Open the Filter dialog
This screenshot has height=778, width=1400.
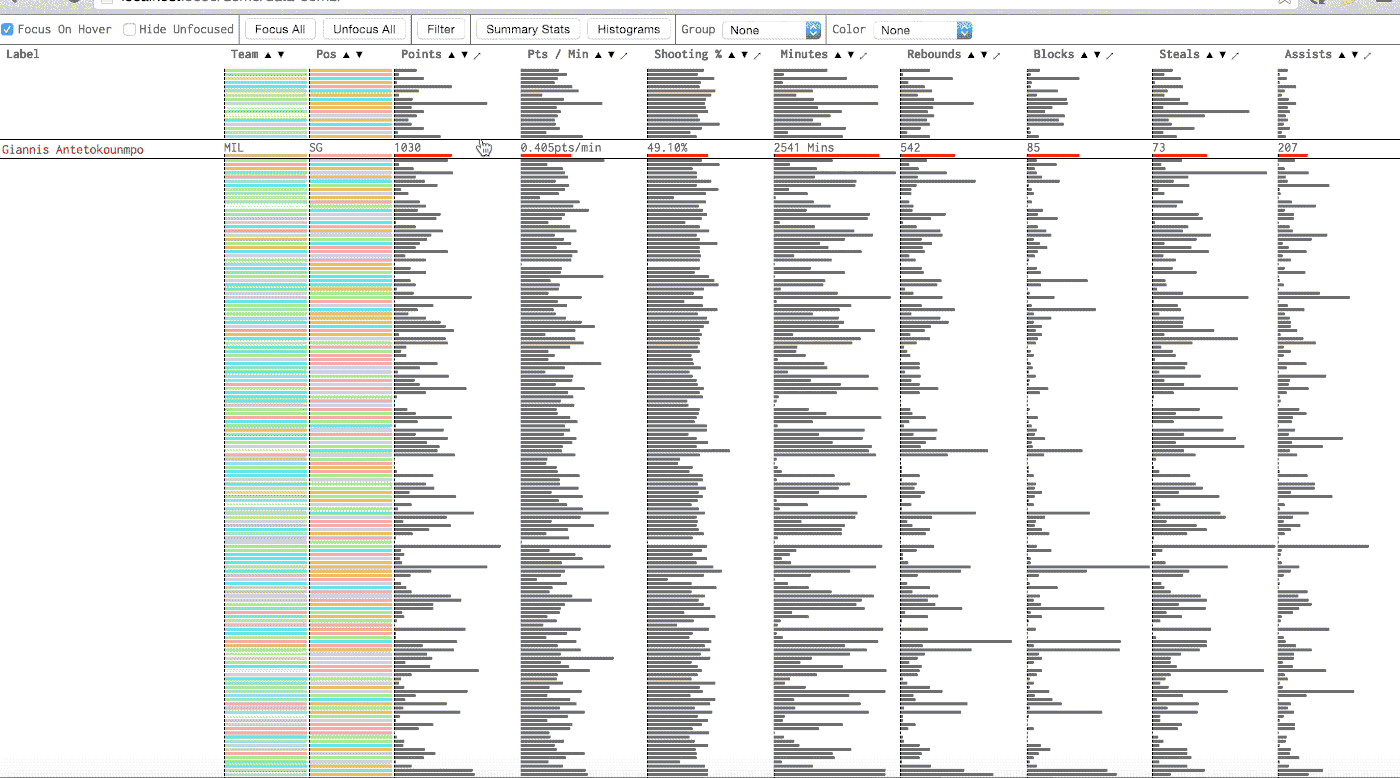coord(442,29)
